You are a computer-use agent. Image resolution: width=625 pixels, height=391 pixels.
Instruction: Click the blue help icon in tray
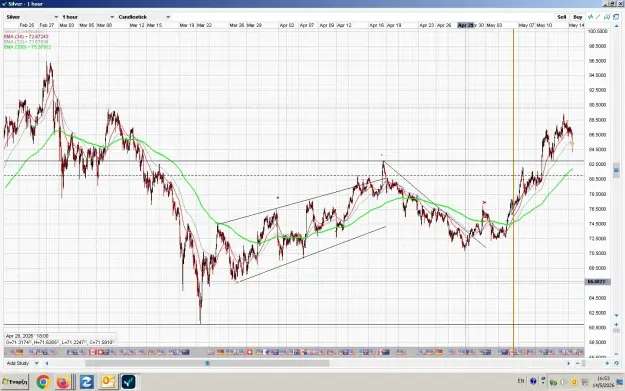(x=533, y=381)
